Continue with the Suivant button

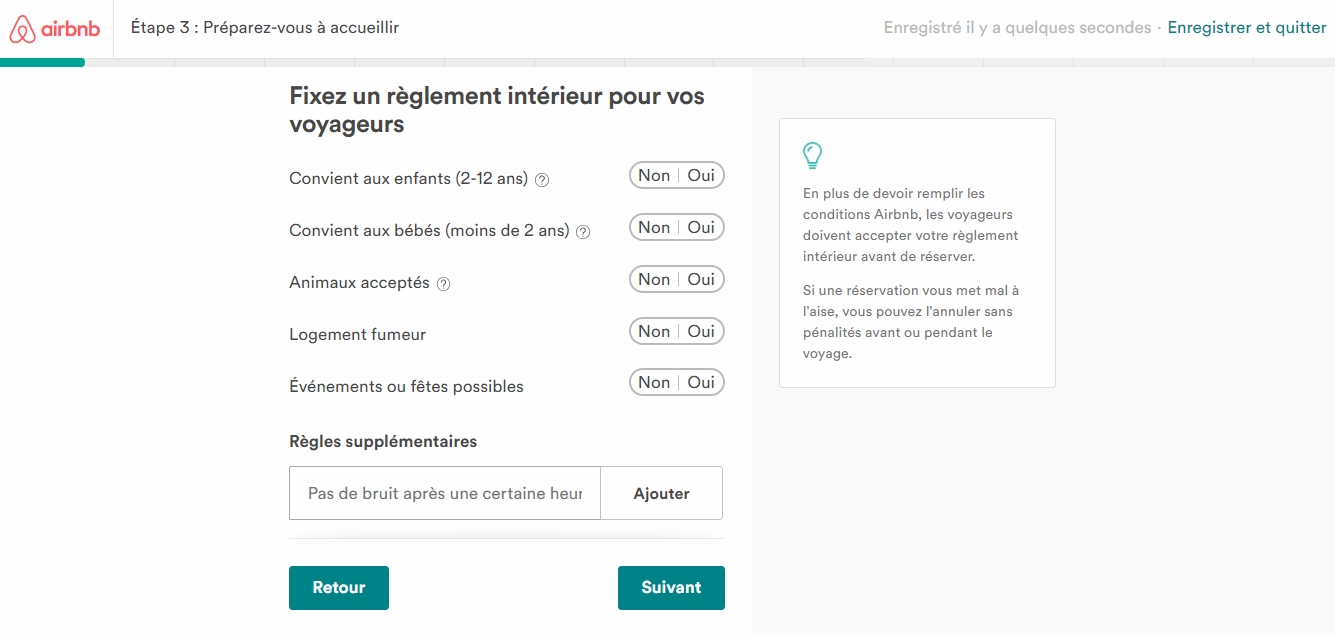[671, 588]
